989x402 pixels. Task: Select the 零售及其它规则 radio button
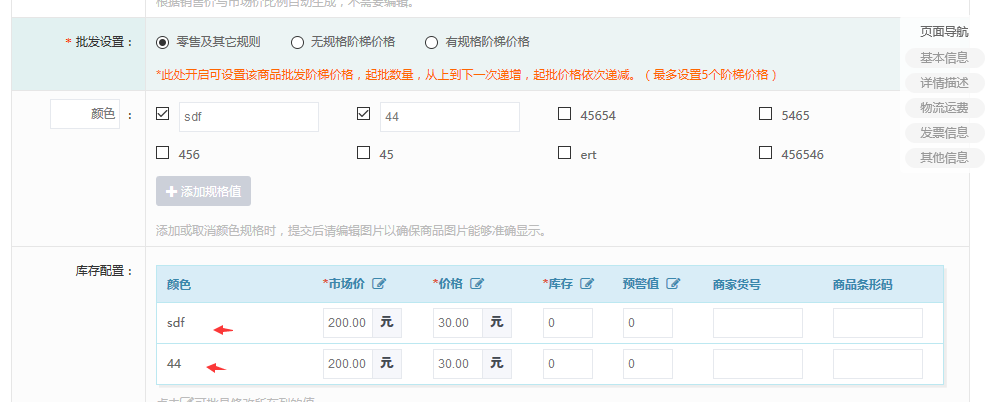pyautogui.click(x=163, y=43)
